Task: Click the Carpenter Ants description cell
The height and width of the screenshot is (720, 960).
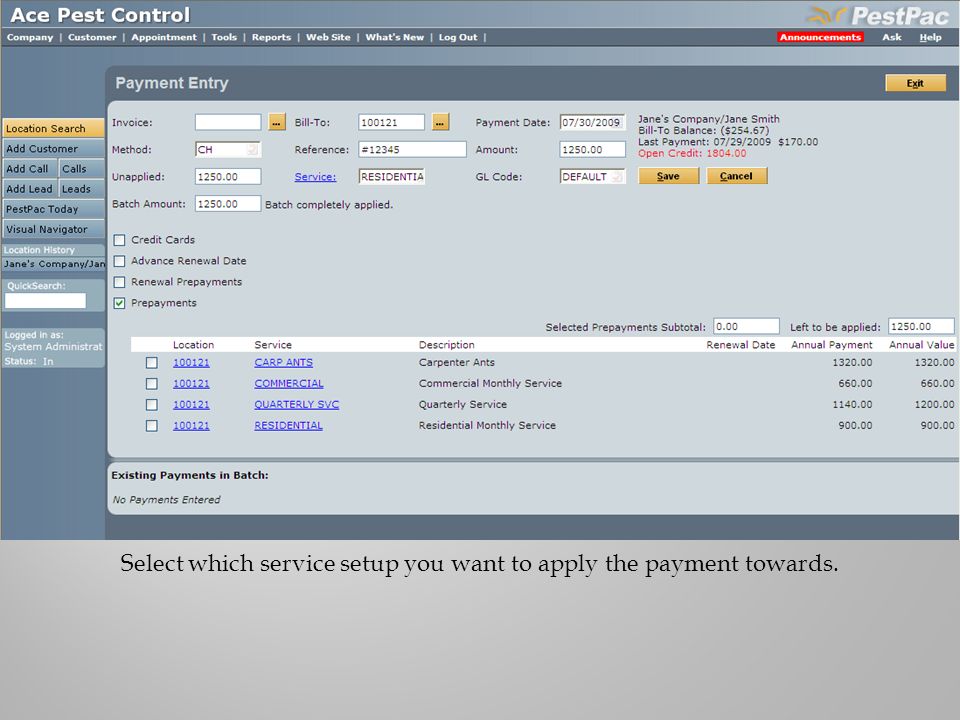Action: pos(457,362)
